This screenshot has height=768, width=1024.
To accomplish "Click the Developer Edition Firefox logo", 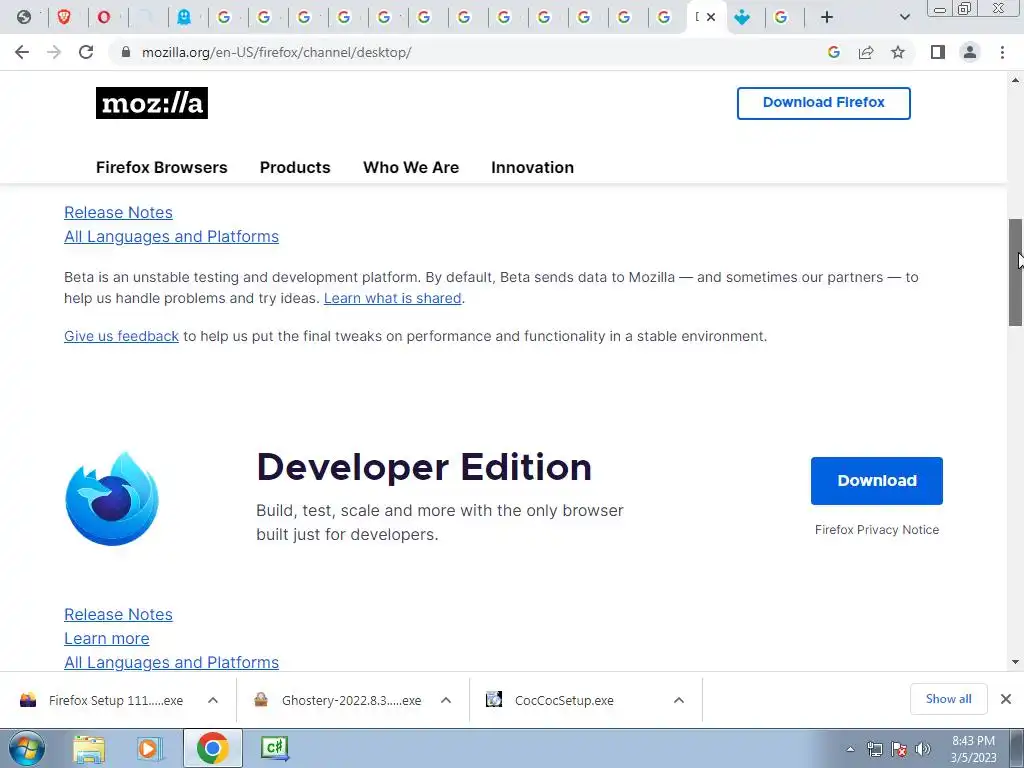I will pyautogui.click(x=112, y=498).
